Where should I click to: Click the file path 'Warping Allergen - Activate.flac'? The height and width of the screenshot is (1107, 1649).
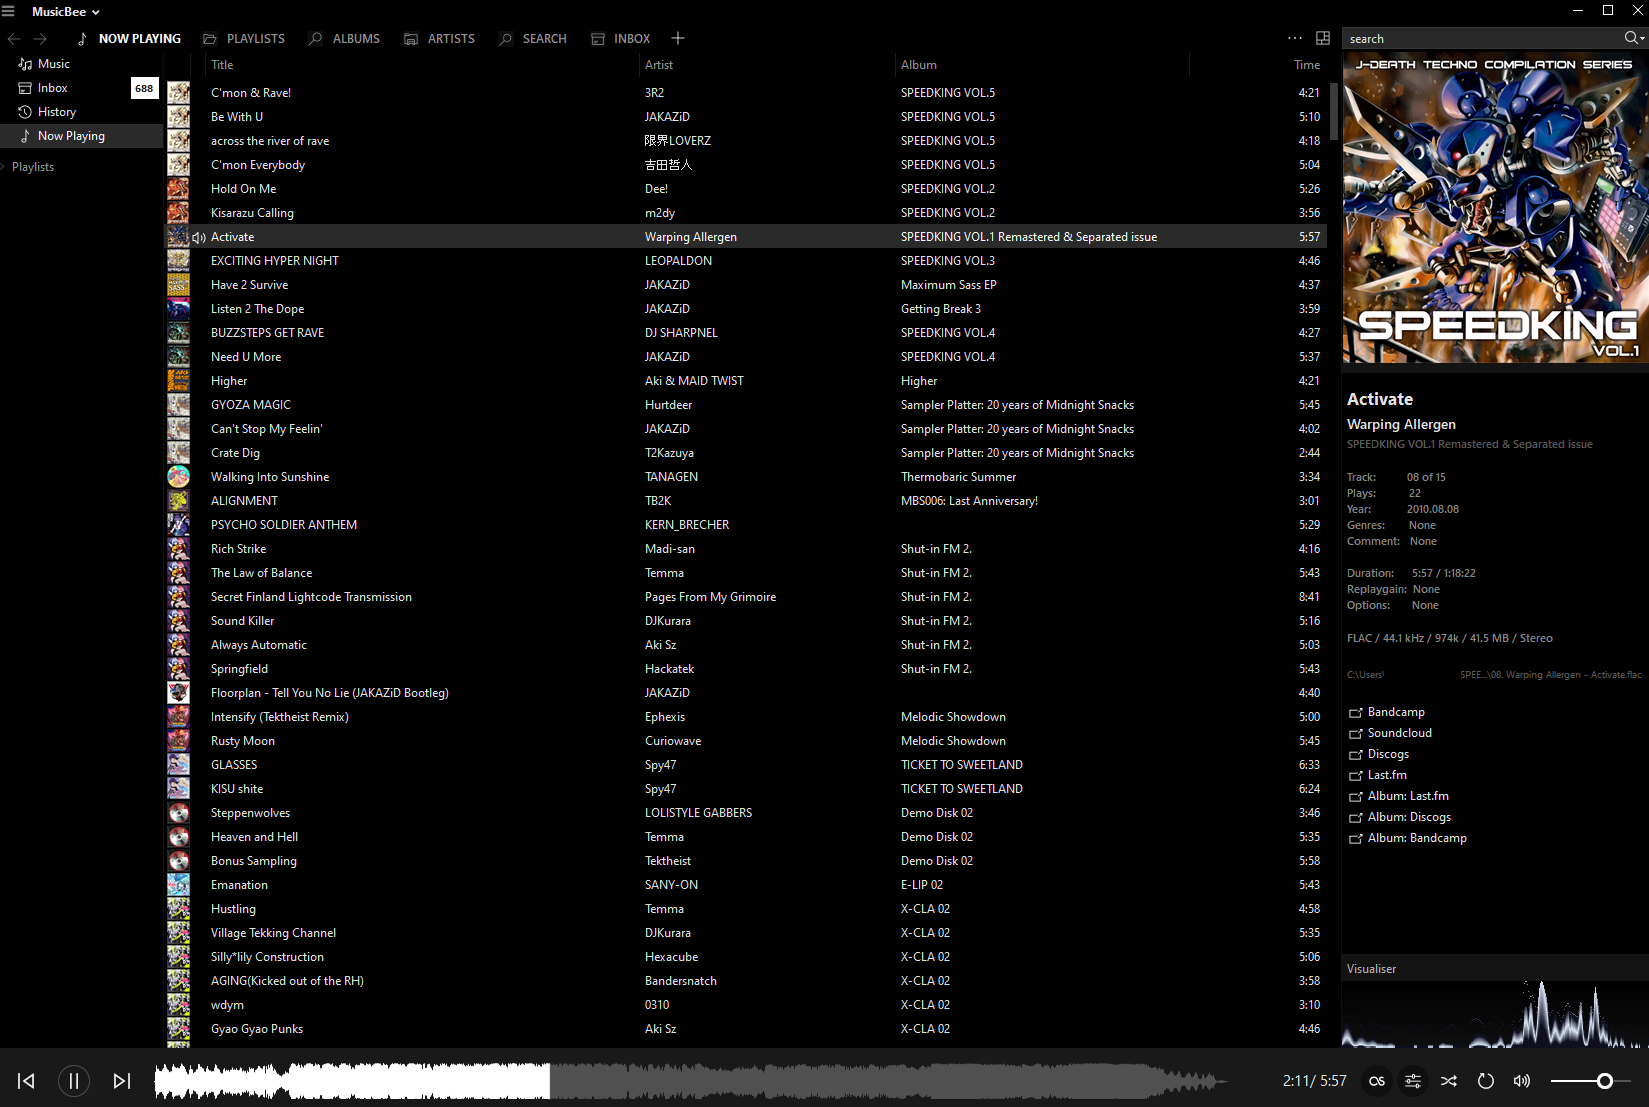(x=1551, y=675)
